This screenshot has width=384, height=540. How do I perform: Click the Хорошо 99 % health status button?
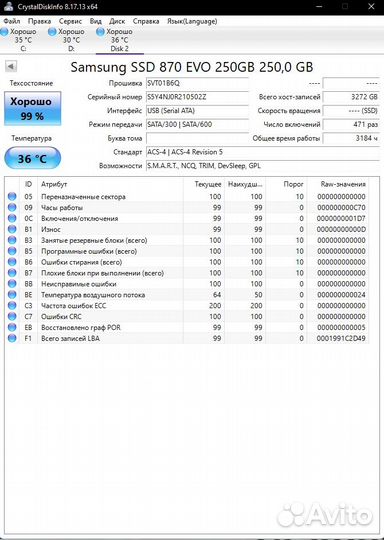(x=32, y=108)
